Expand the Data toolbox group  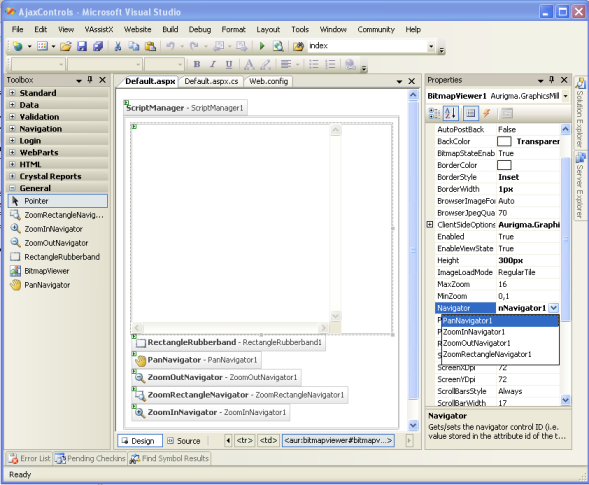(12, 104)
